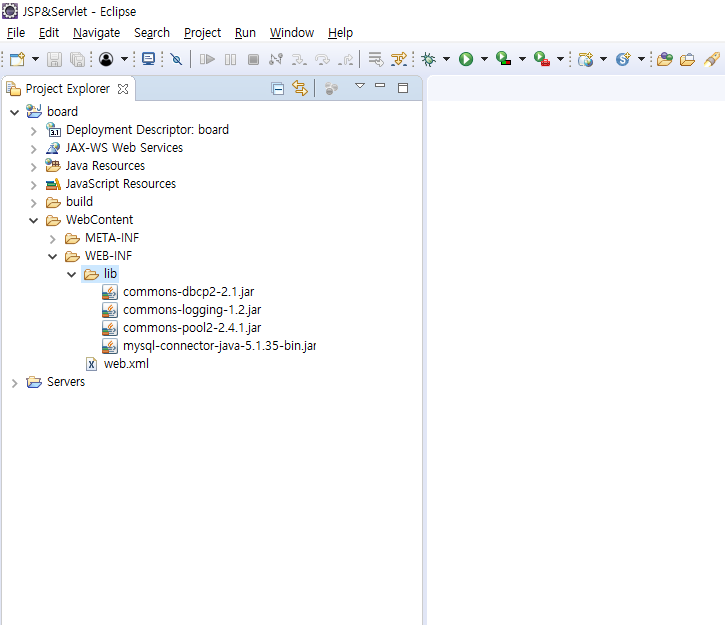Image resolution: width=725 pixels, height=625 pixels.
Task: Click the Step Into icon
Action: click(299, 59)
